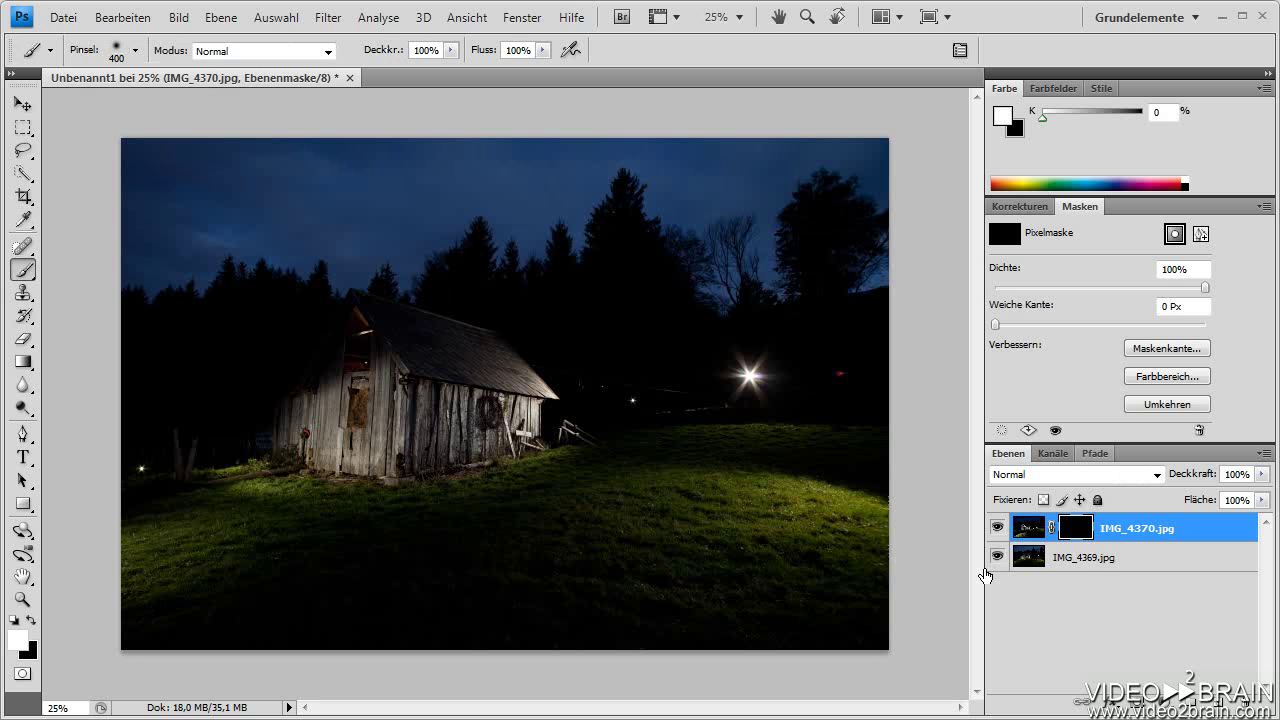Image resolution: width=1280 pixels, height=720 pixels.
Task: Open the Ebene menu
Action: click(x=221, y=17)
